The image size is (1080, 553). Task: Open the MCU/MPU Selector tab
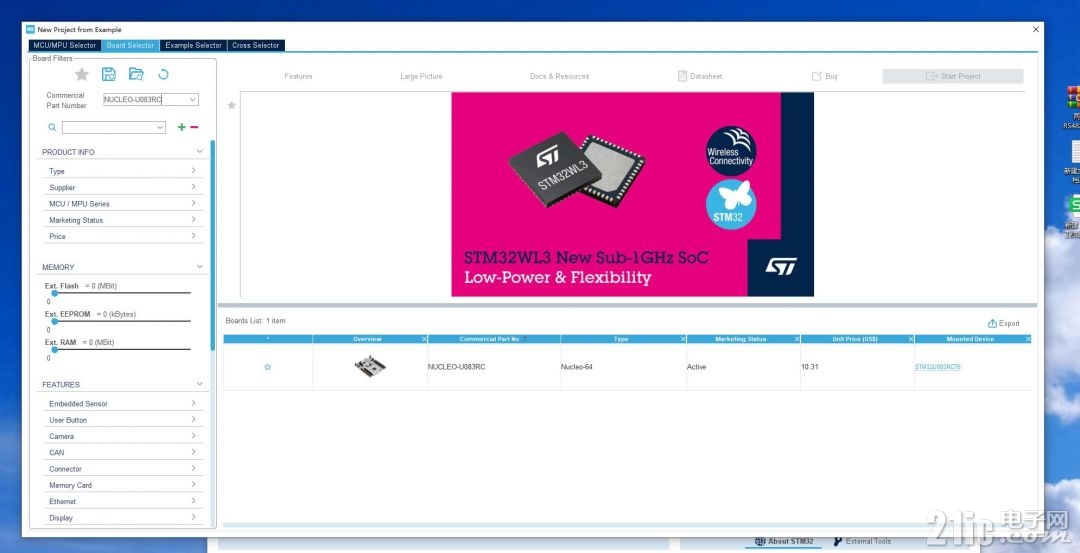65,45
